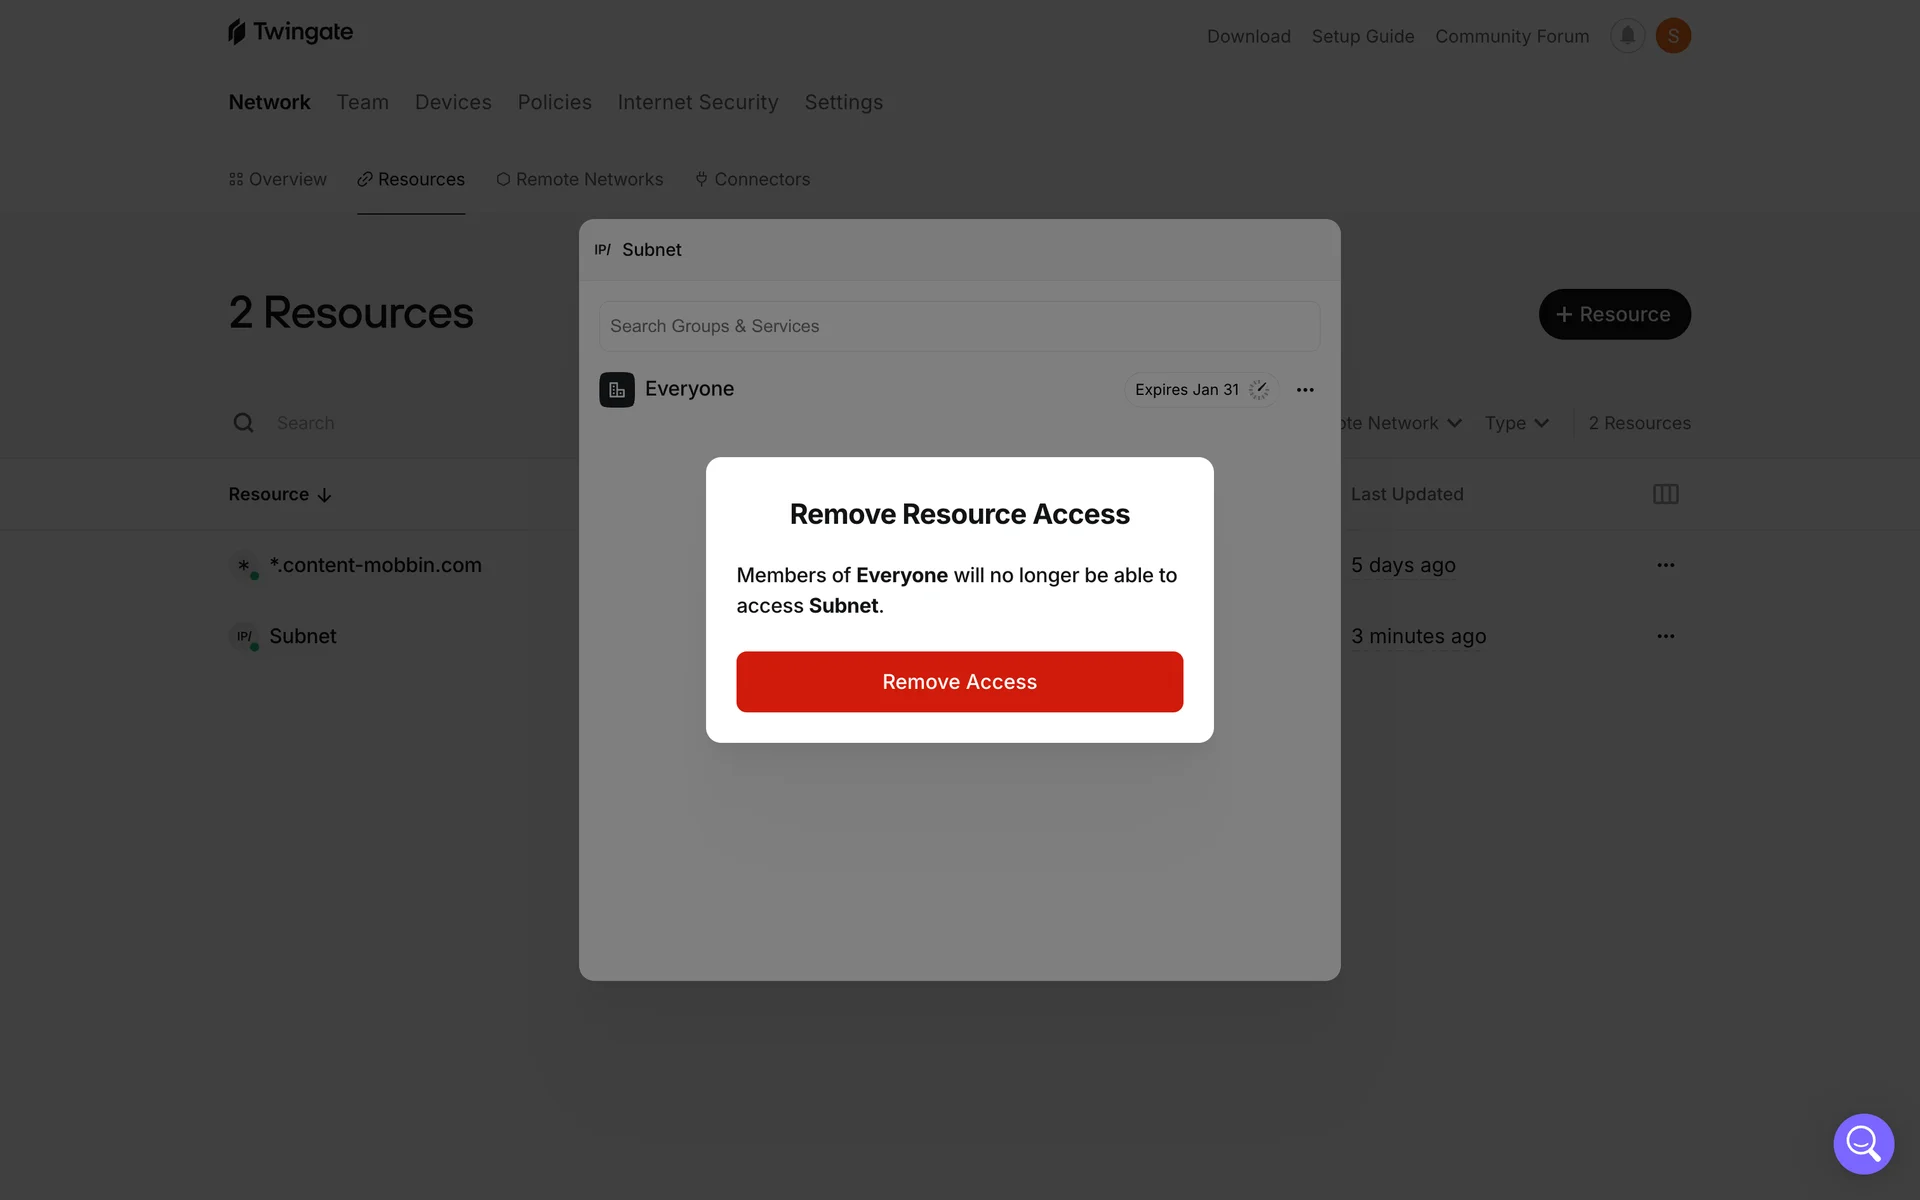Click the add Resource button
Screen dimensions: 1920x1200
click(1614, 314)
